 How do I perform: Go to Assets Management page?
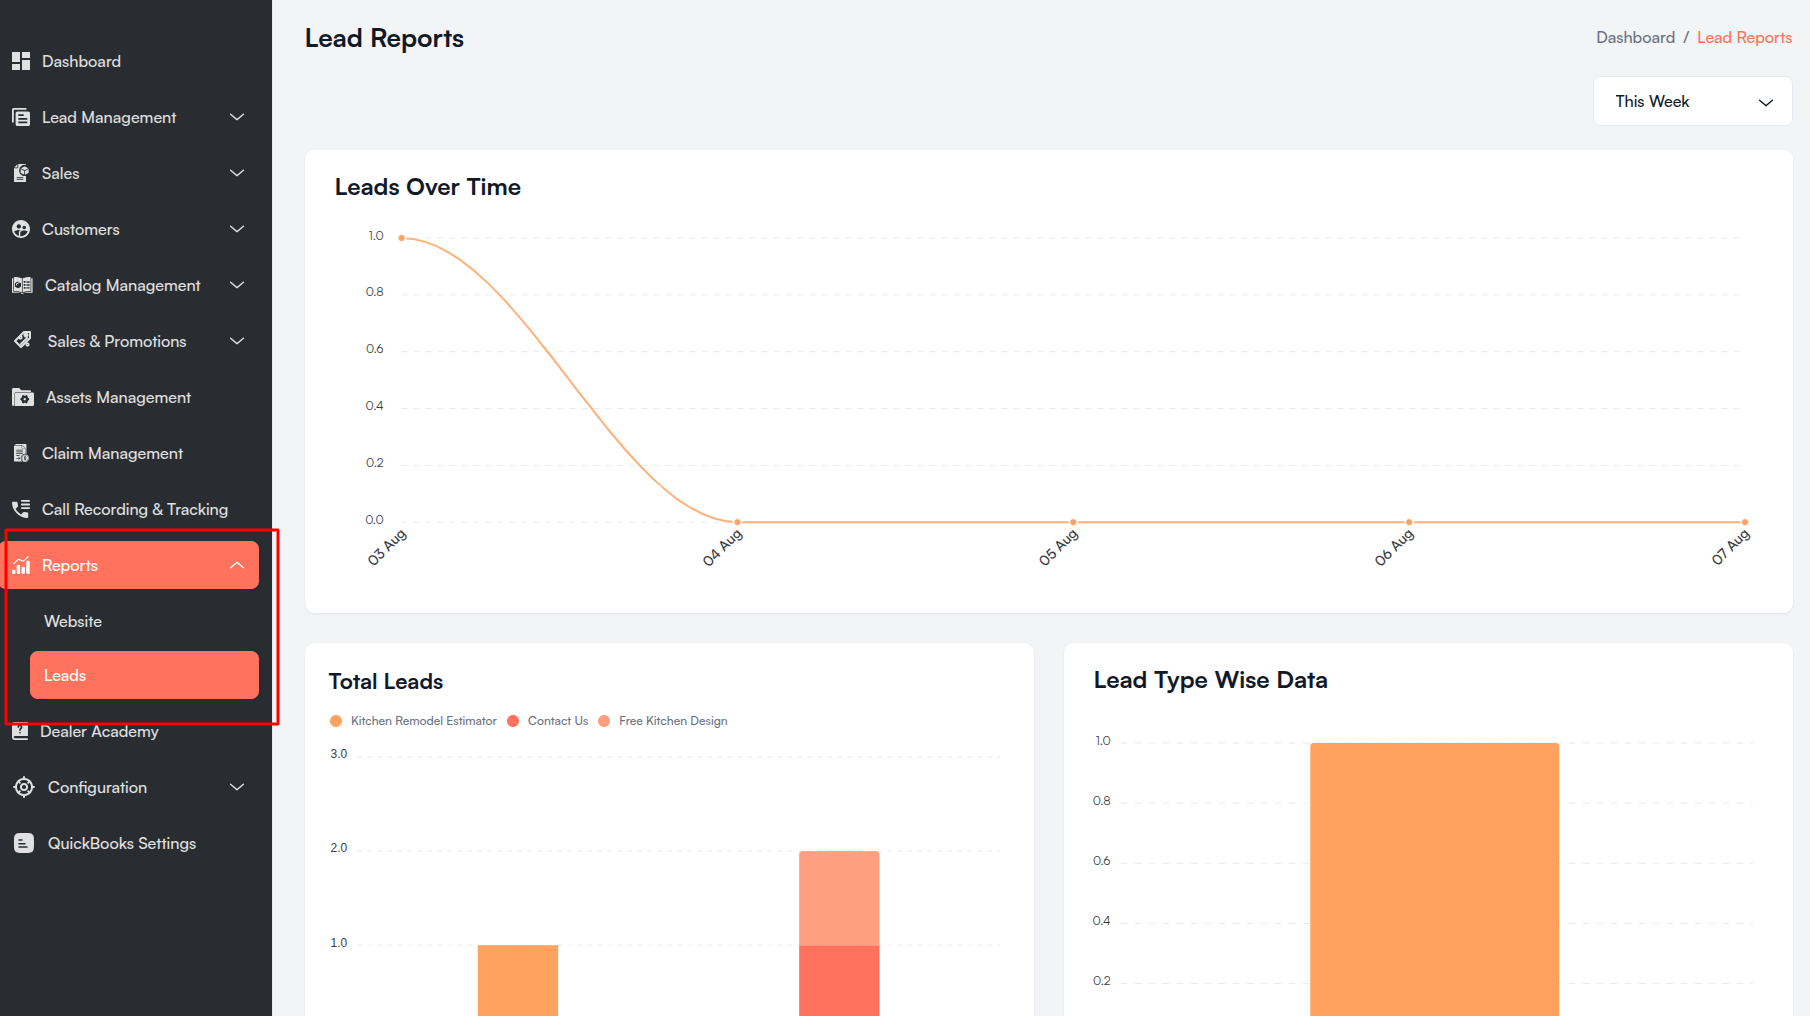point(118,397)
